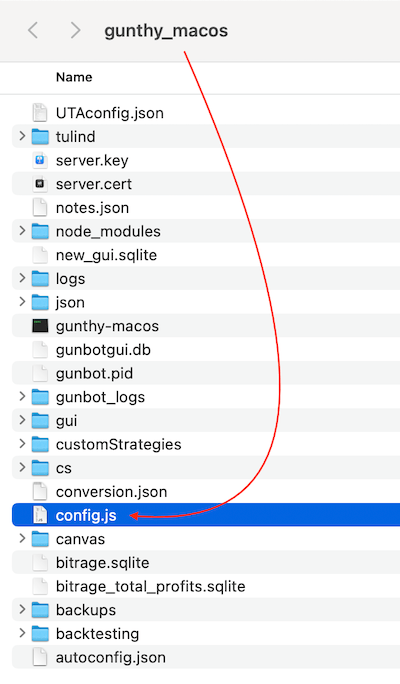Click the json folder icon
Image resolution: width=400 pixels, height=684 pixels.
pyautogui.click(x=40, y=302)
